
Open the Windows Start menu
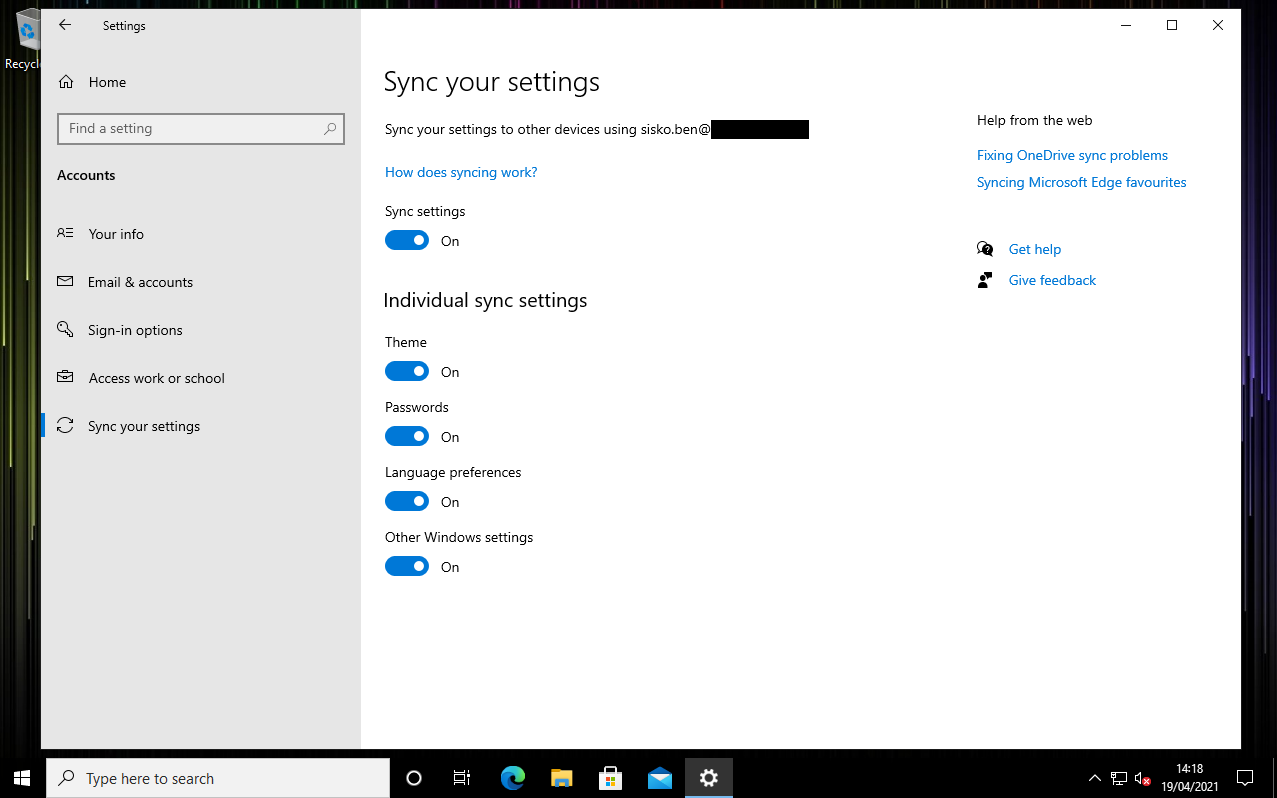[22, 778]
